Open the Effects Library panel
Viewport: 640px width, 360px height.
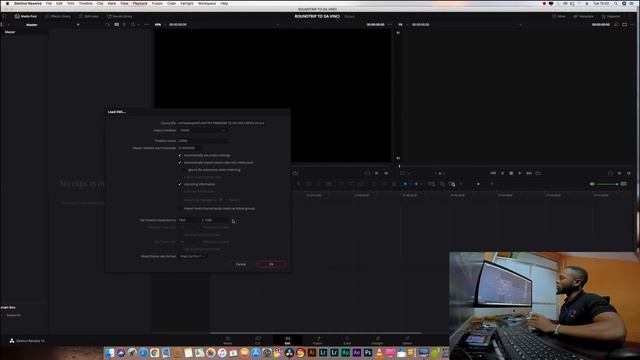(x=58, y=16)
